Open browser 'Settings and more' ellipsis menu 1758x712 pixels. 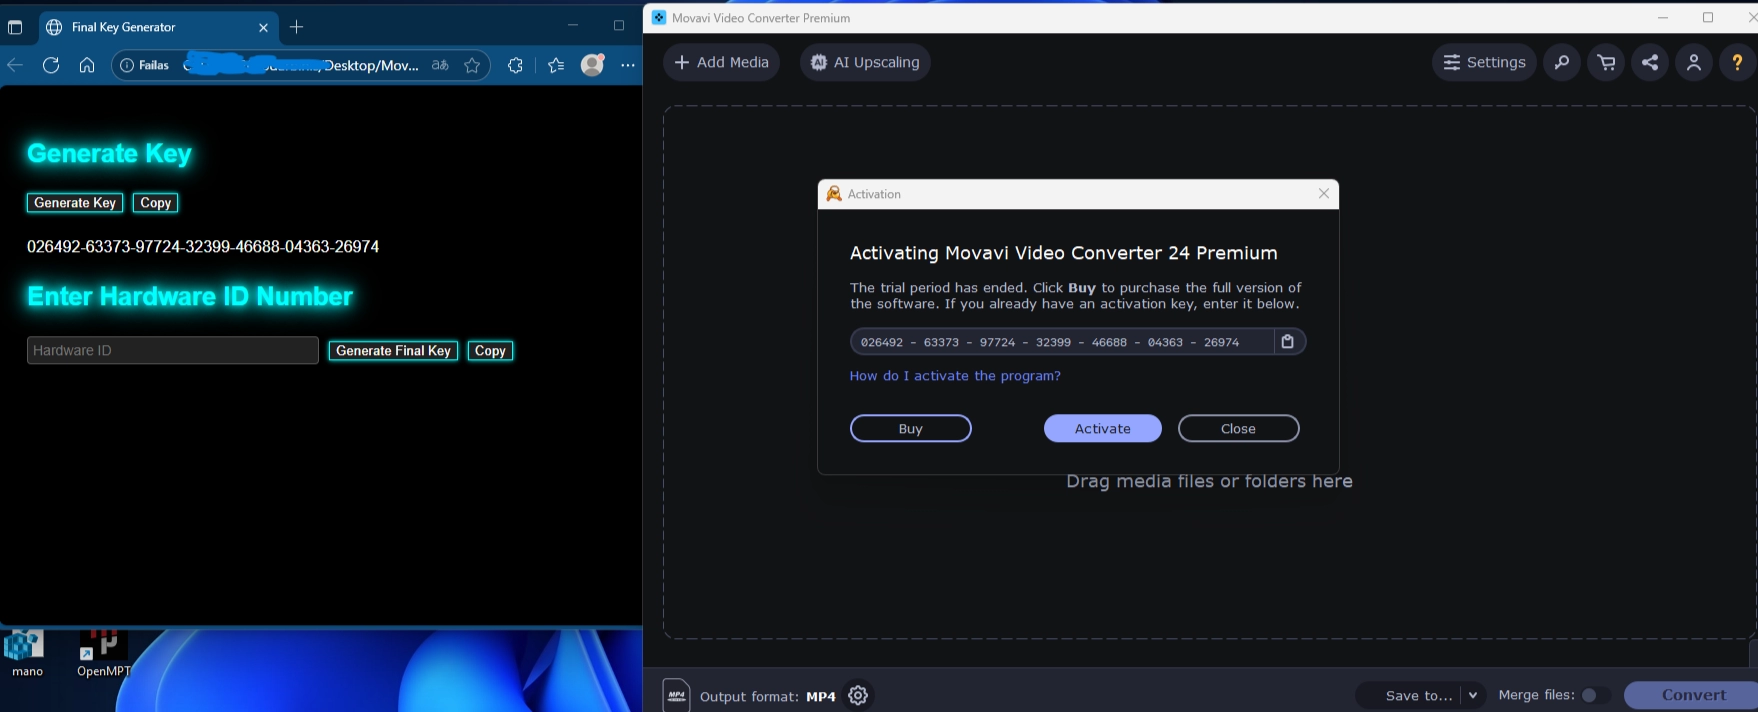point(628,65)
